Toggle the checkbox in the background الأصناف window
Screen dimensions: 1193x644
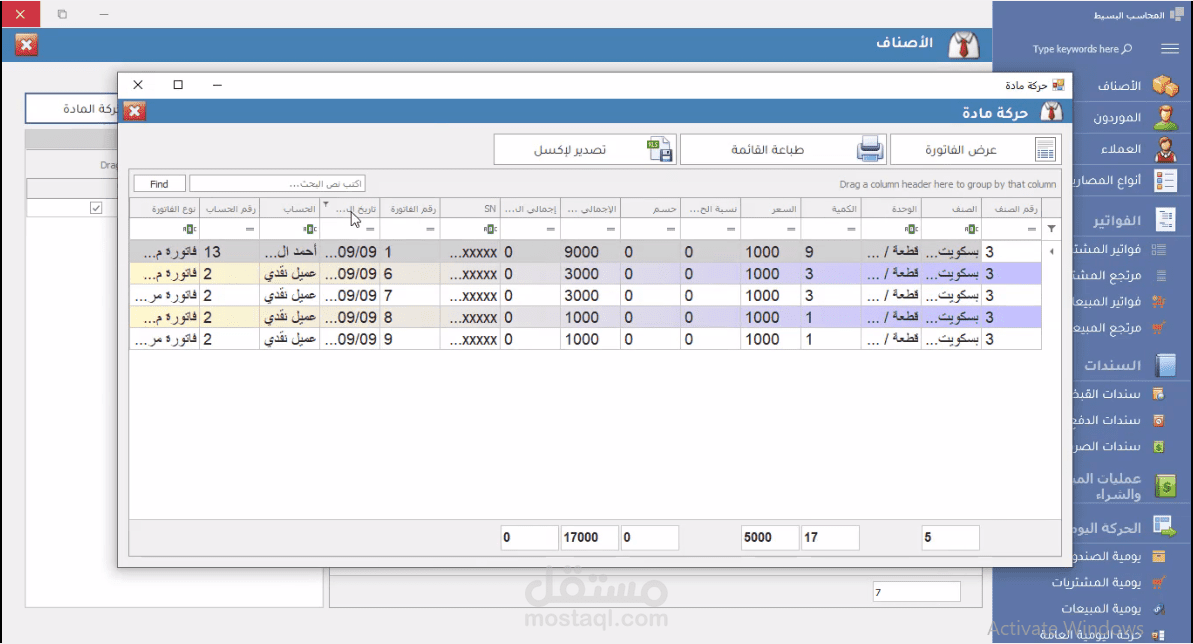(96, 208)
